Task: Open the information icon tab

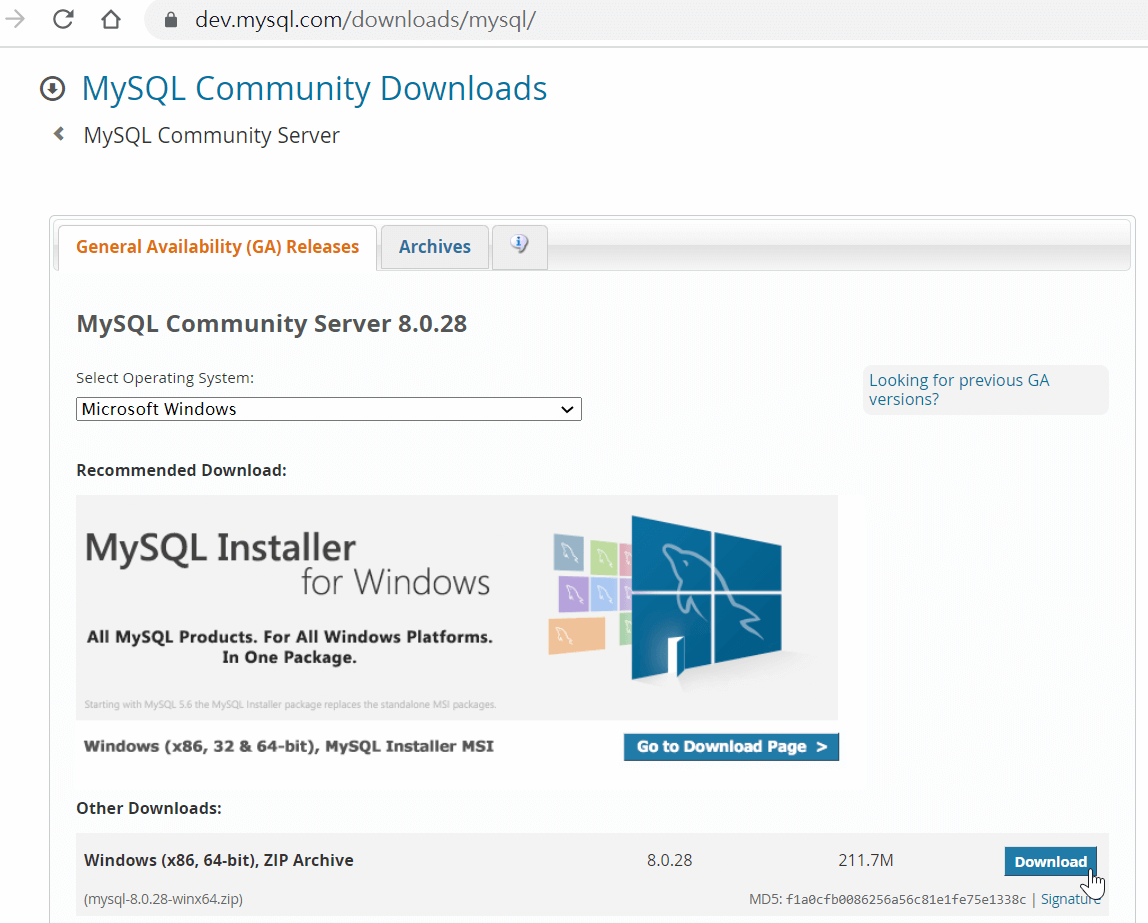Action: click(520, 247)
